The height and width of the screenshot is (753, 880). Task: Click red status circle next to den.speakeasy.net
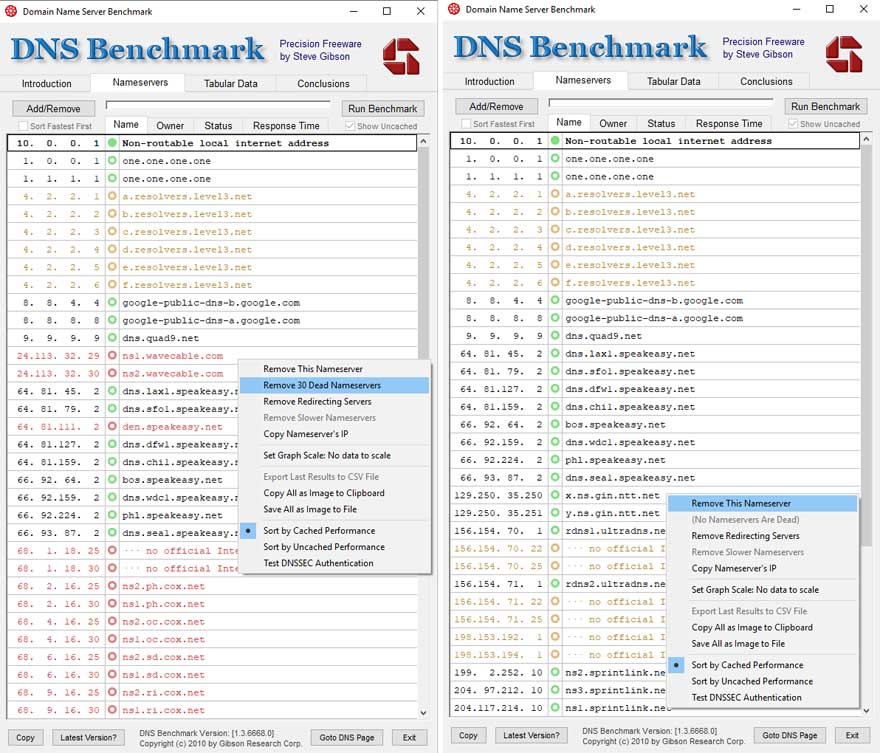tap(112, 426)
